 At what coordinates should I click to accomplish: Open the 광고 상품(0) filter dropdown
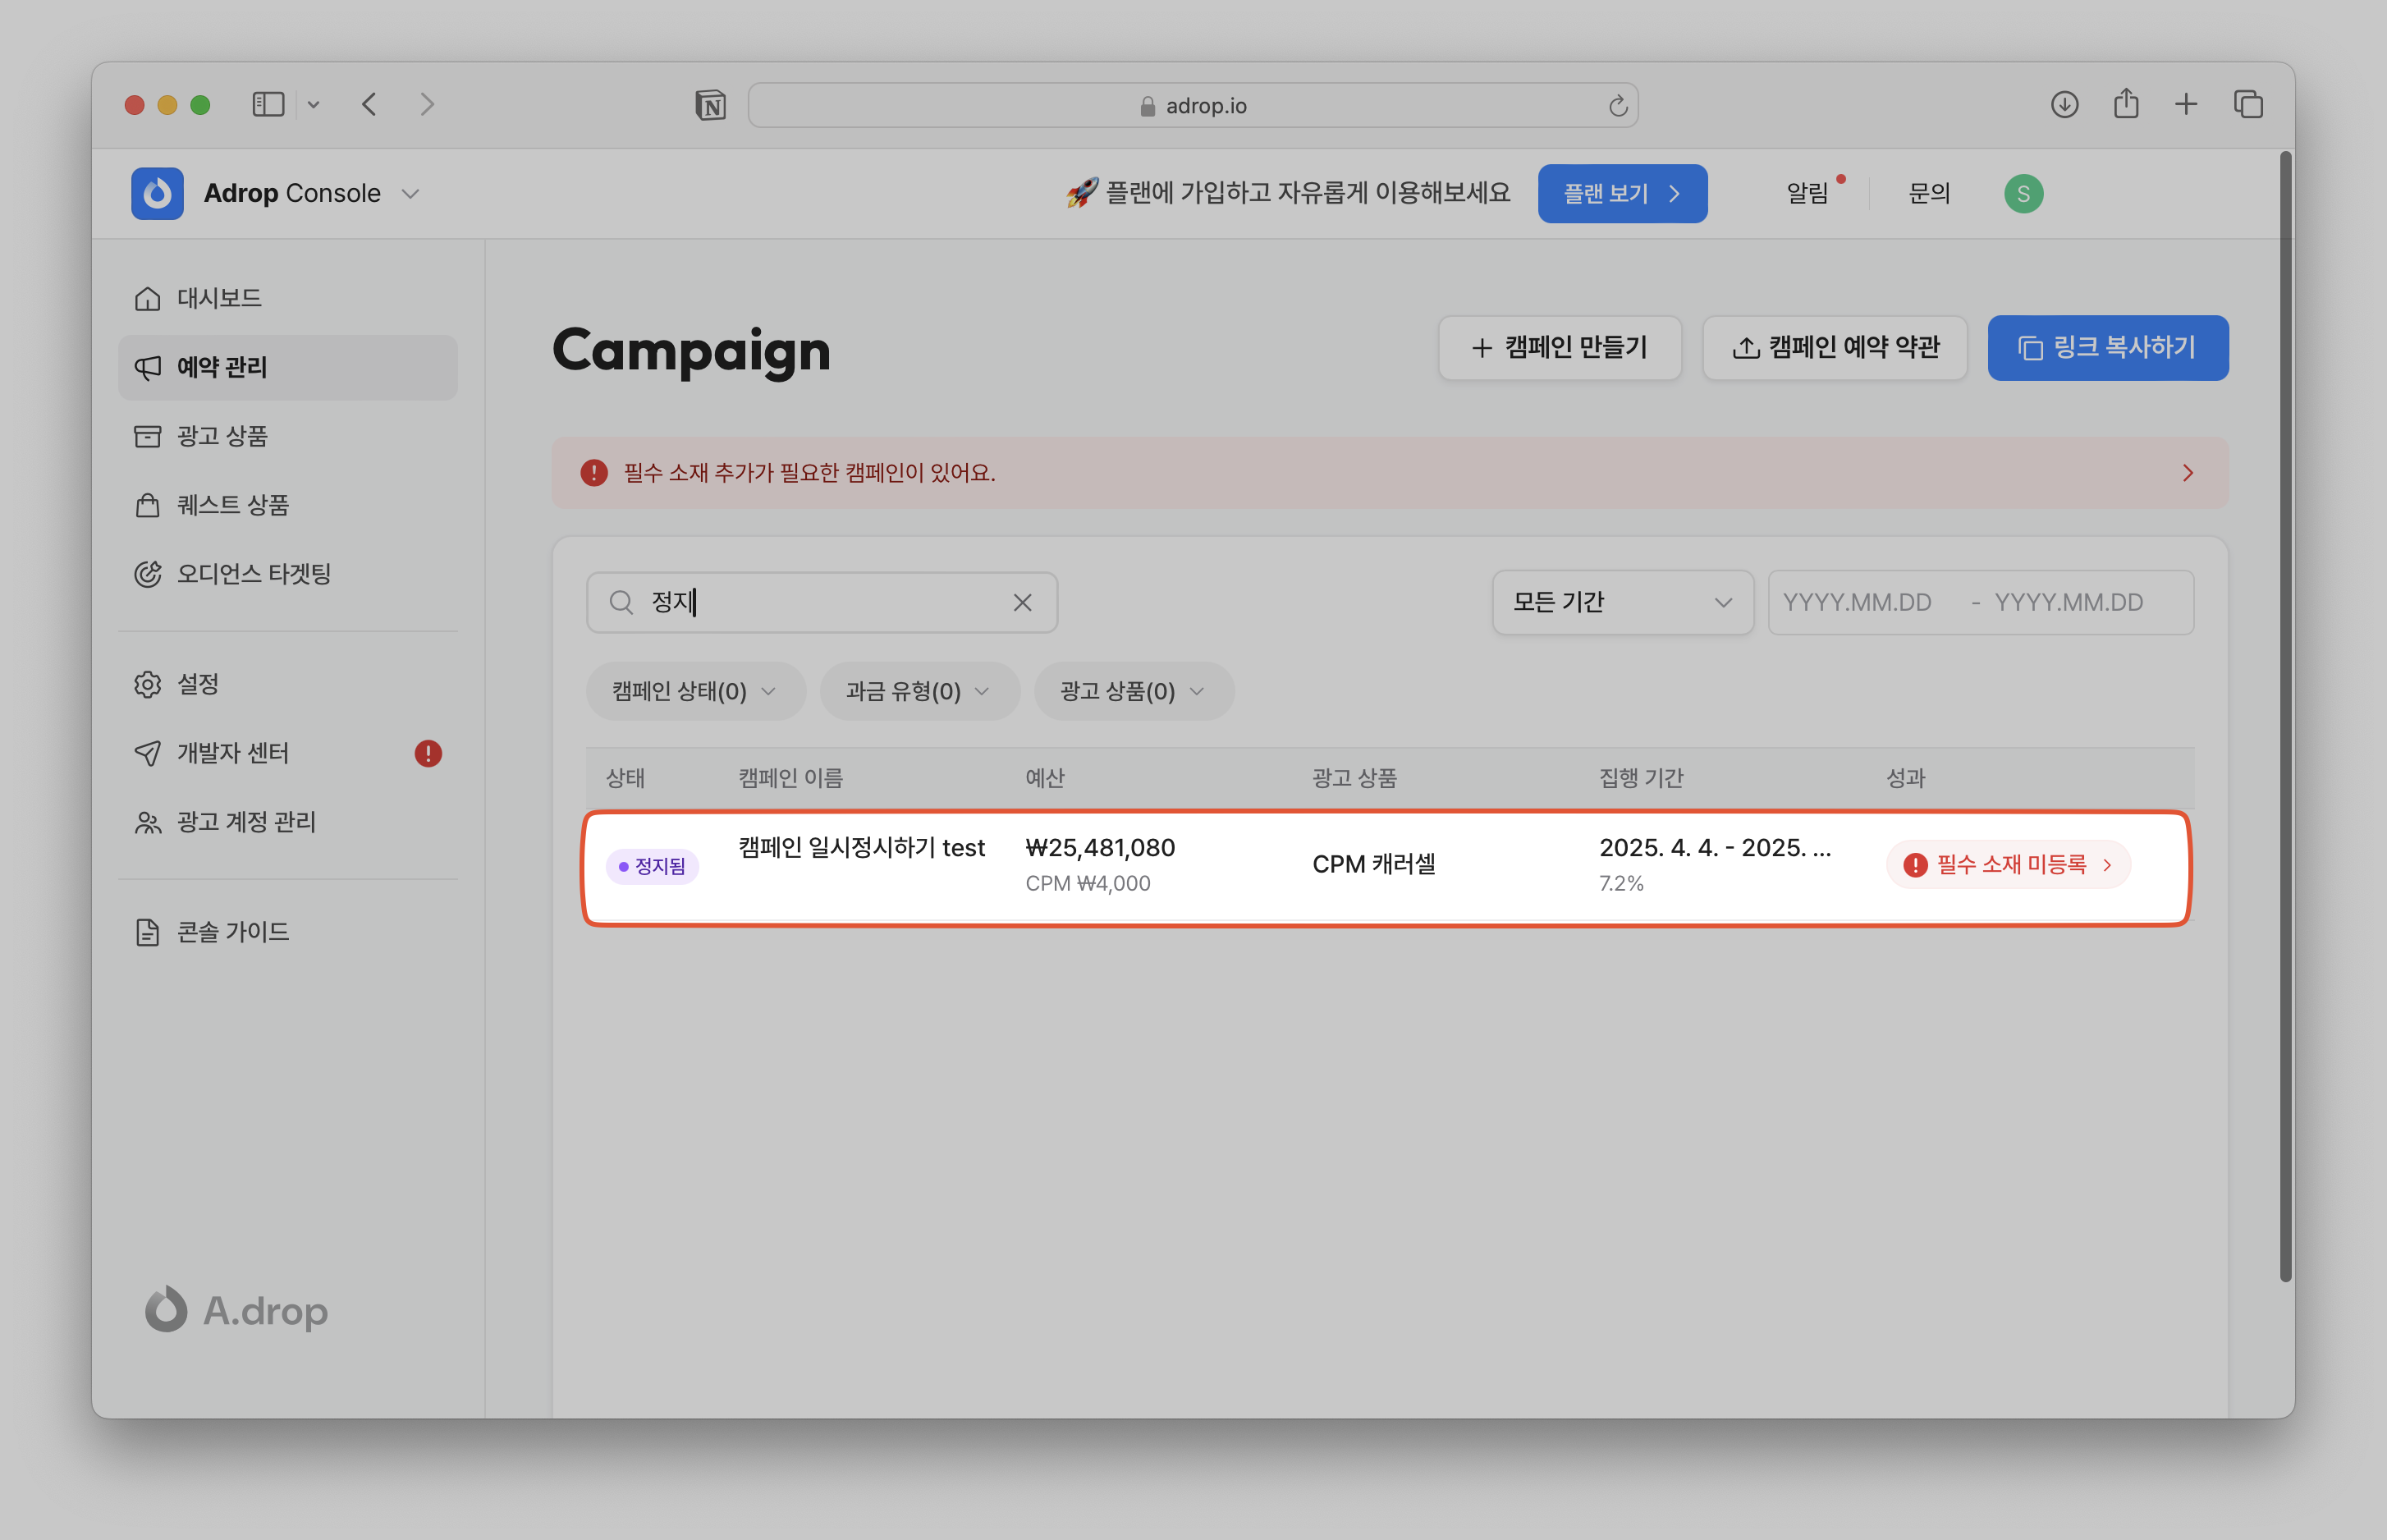1133,691
